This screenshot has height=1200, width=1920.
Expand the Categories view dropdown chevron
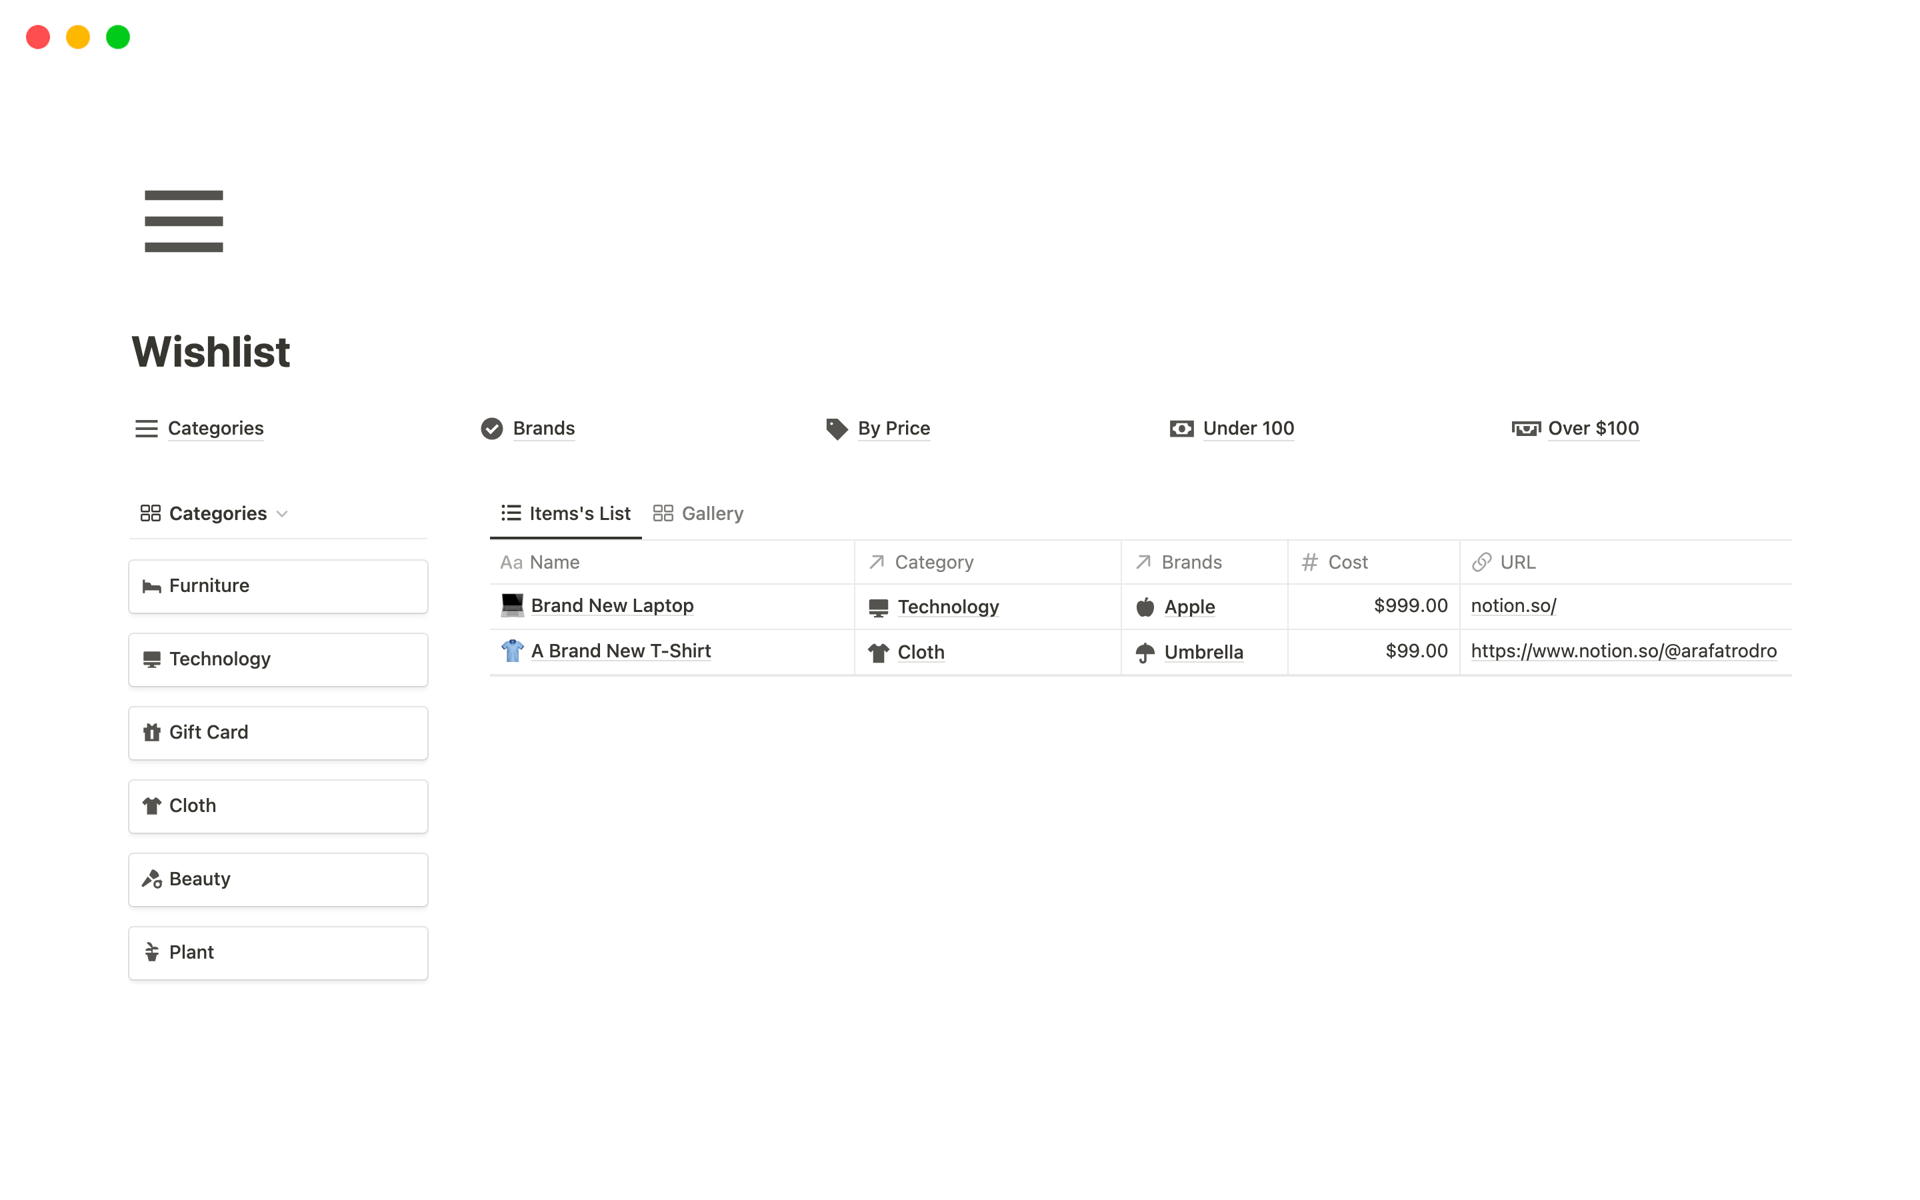pos(282,514)
